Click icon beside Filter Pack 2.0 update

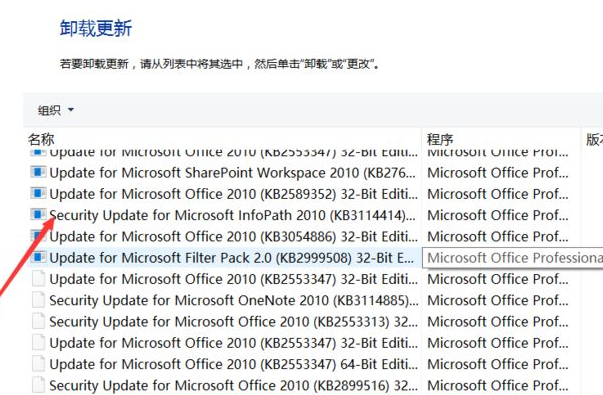38,257
